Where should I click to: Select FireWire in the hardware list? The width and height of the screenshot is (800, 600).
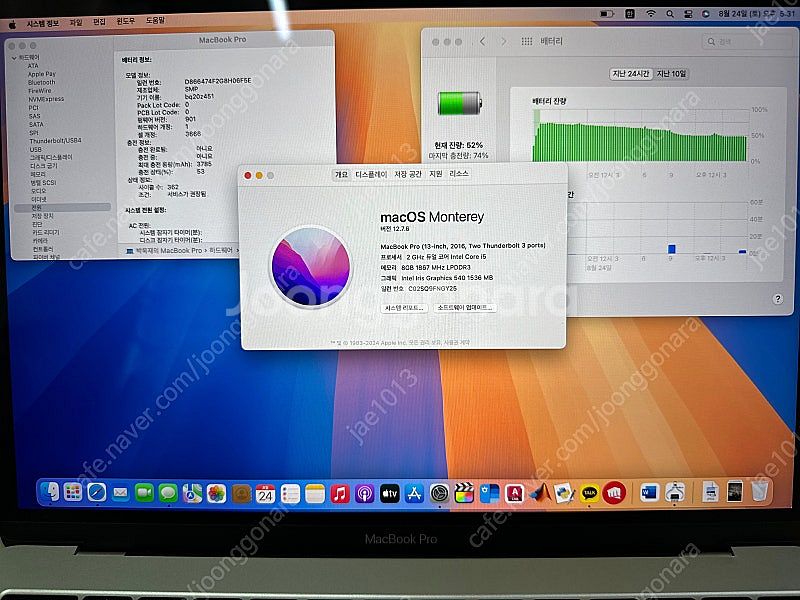[x=39, y=91]
